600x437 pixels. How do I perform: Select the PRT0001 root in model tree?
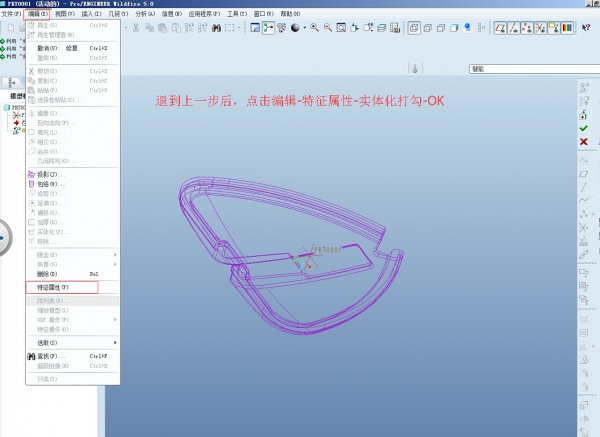(14, 108)
